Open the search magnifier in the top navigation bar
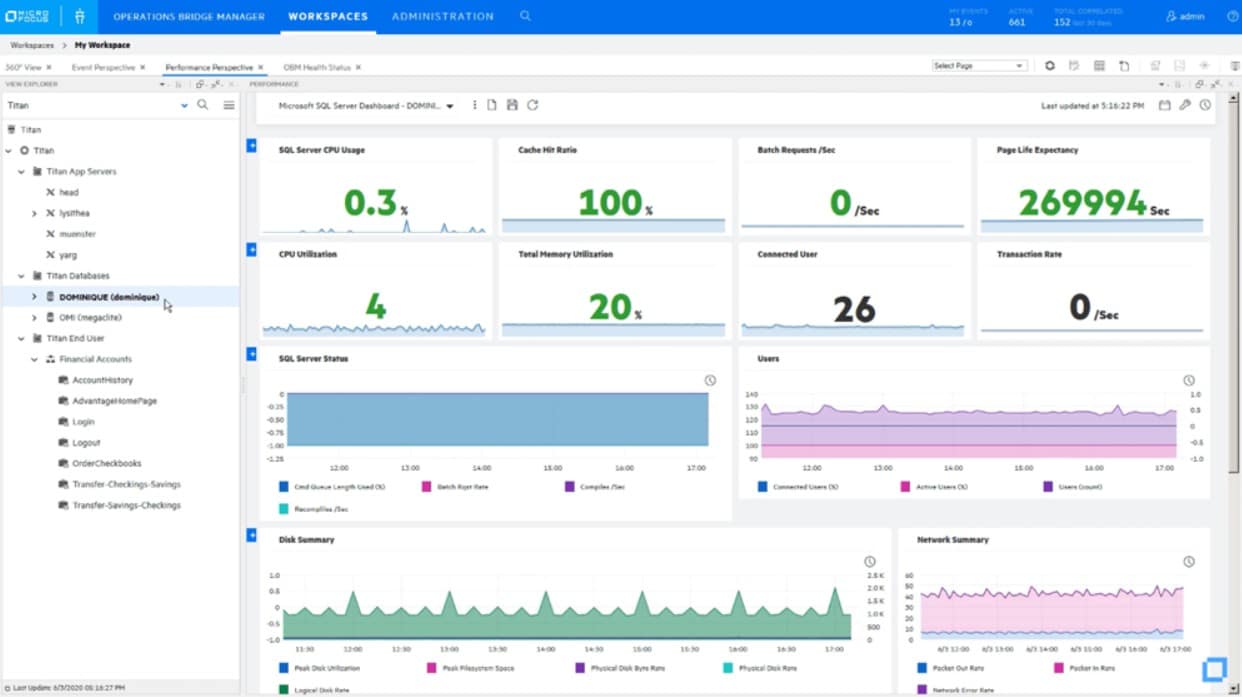1242x697 pixels. point(525,16)
